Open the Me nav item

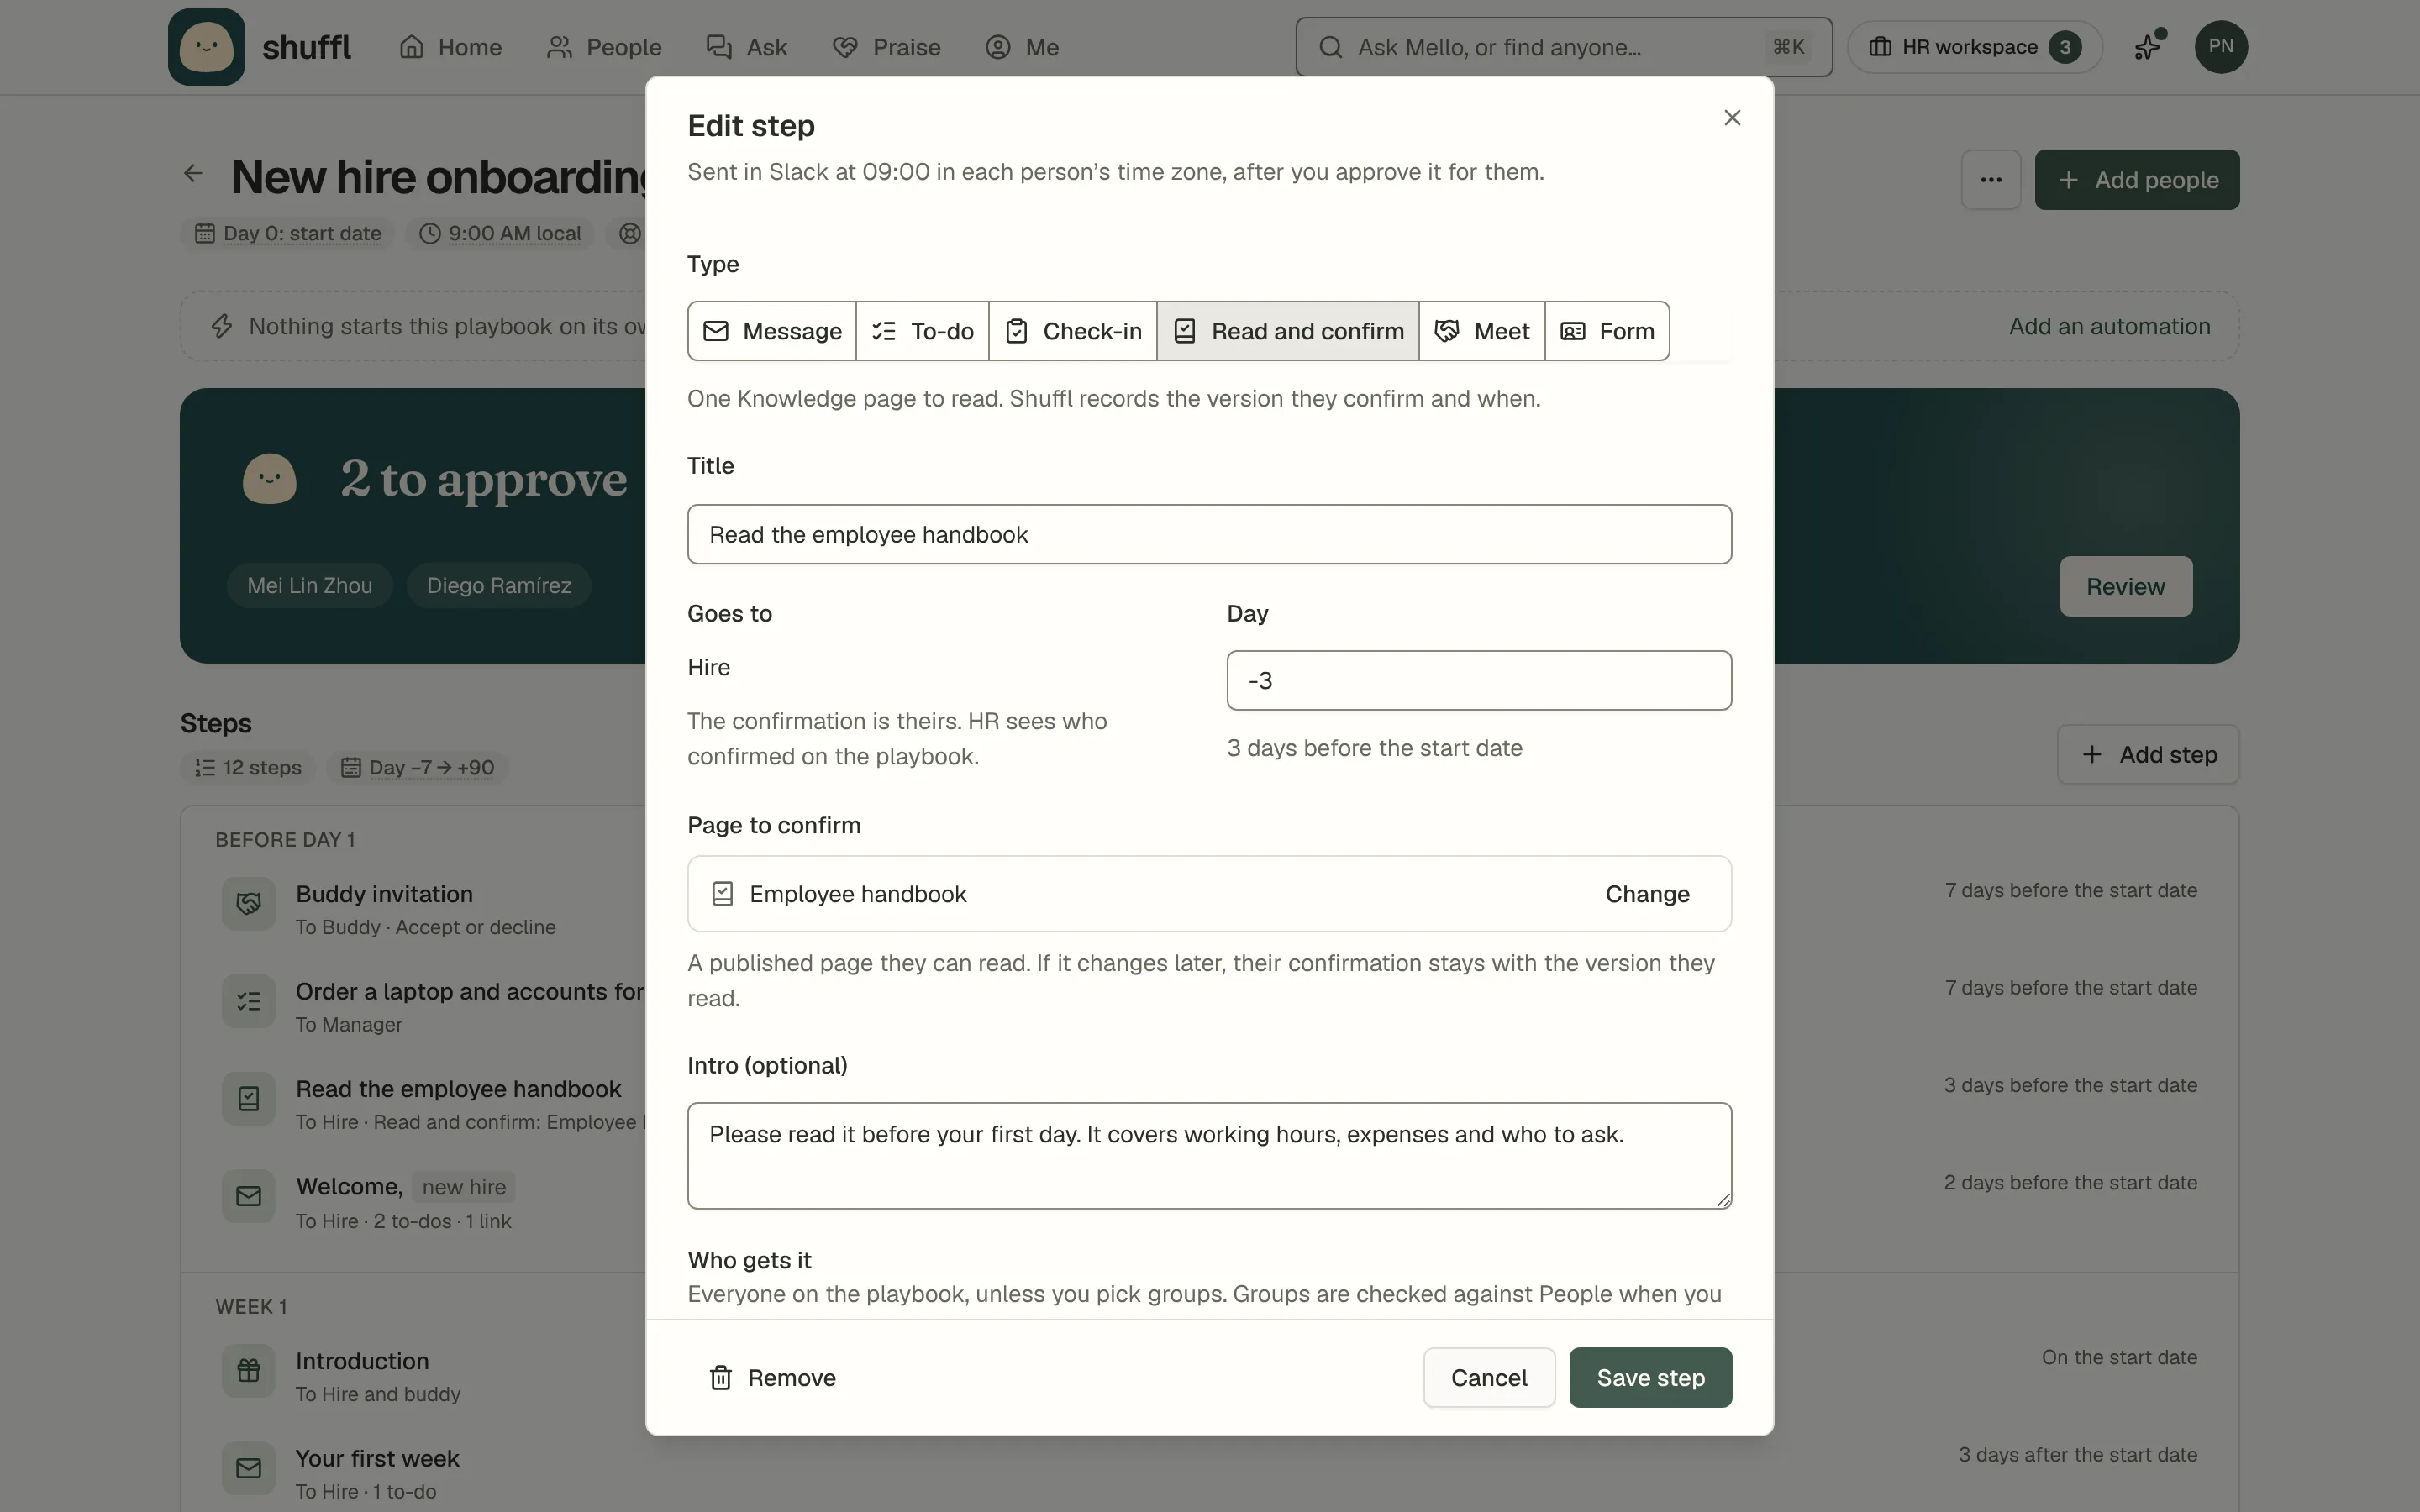pos(1022,47)
